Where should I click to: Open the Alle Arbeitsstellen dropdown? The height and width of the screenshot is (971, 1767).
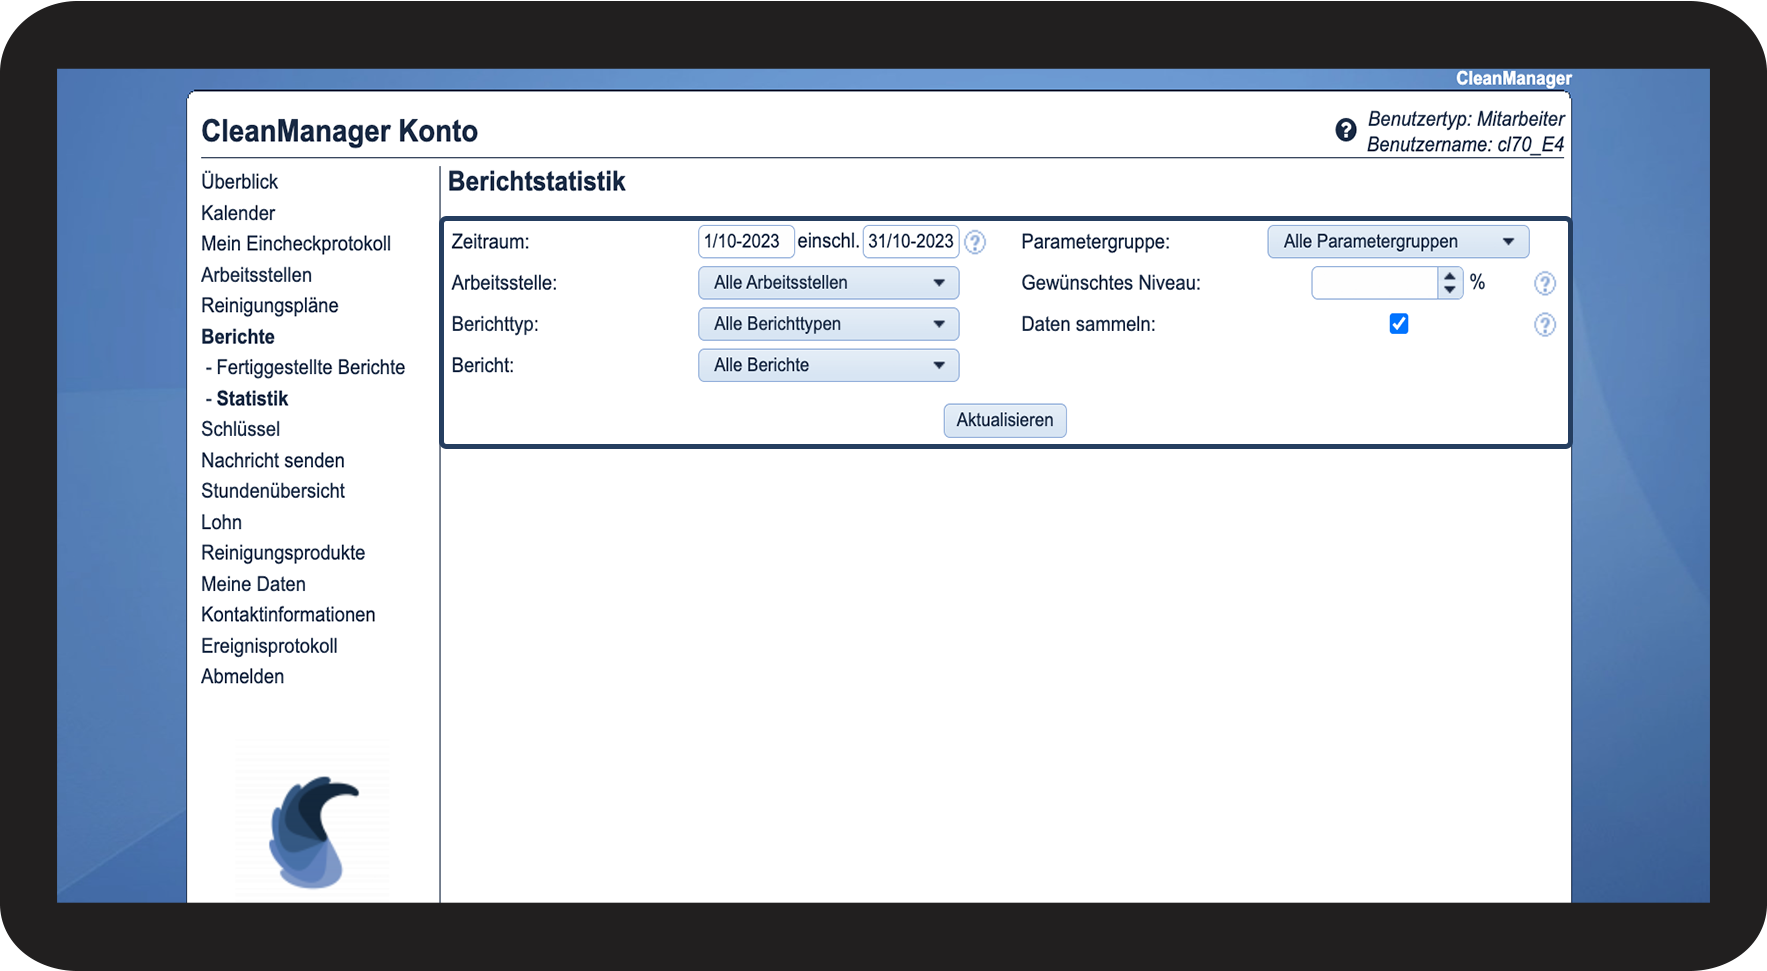pos(828,283)
